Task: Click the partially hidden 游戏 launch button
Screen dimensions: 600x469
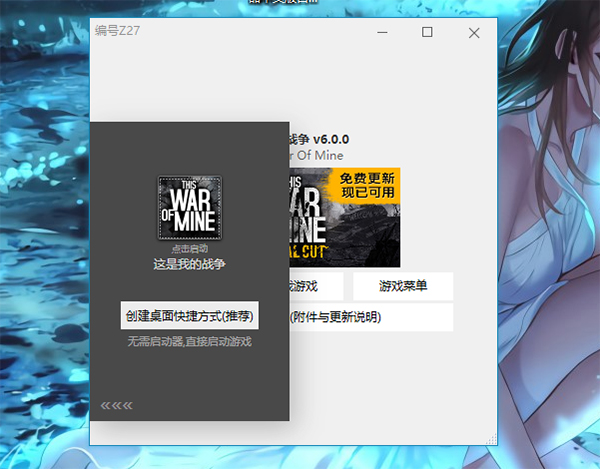Action: [x=316, y=286]
